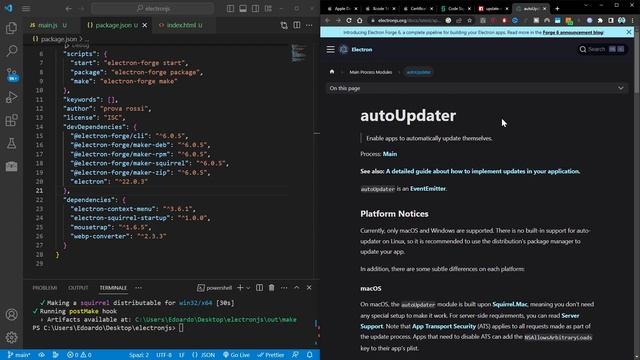
Task: Open the new terminal launch profile dropdown
Action: [248, 288]
